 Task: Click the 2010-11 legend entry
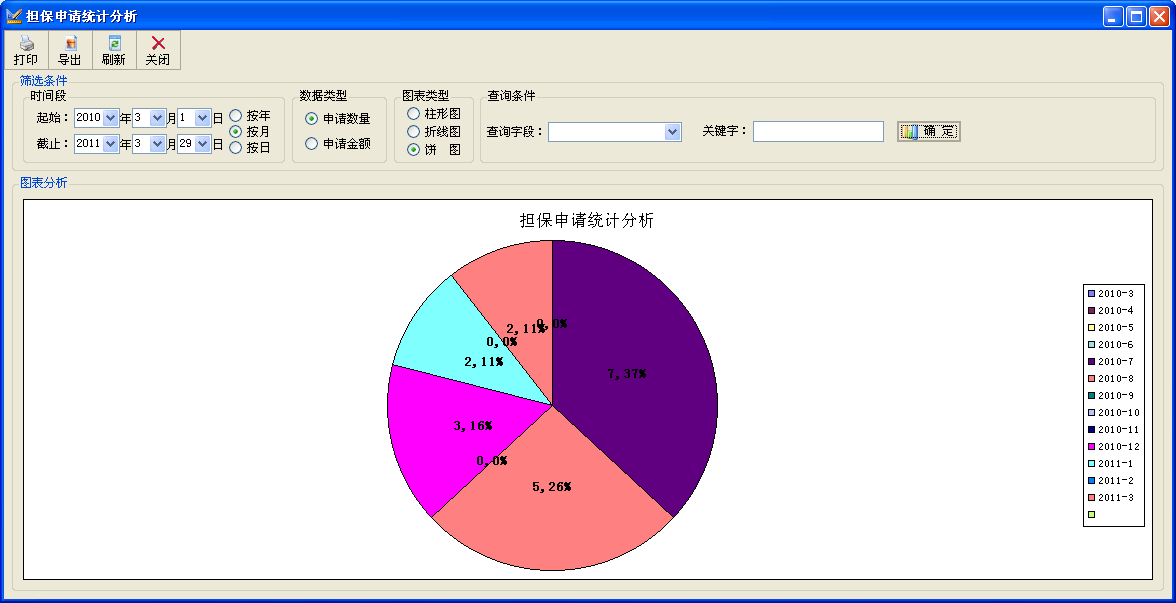(x=1114, y=430)
